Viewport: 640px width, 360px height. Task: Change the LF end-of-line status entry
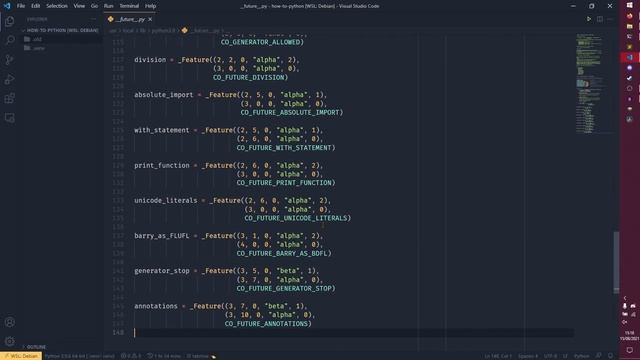565,356
